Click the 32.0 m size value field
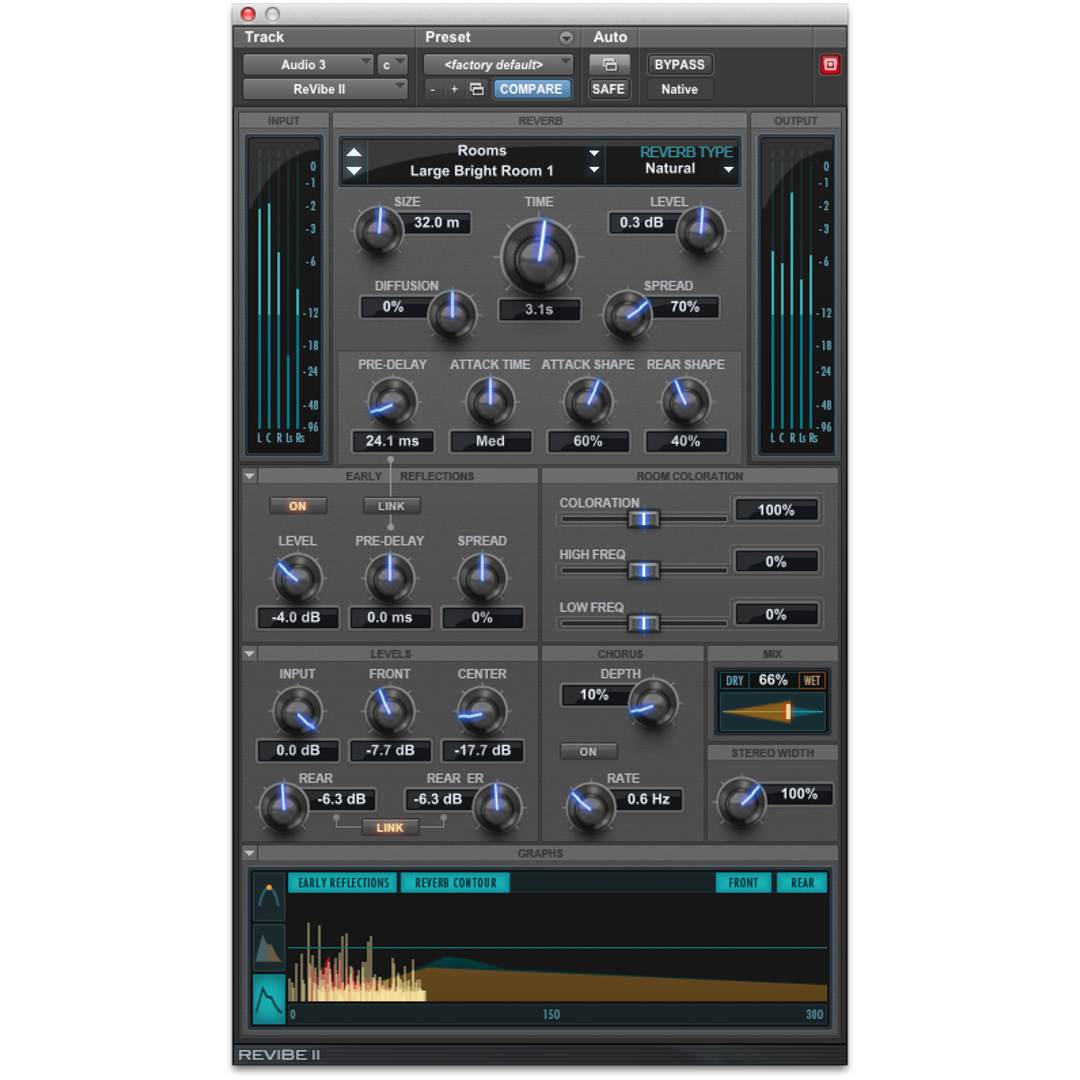Image resolution: width=1080 pixels, height=1080 pixels. point(436,222)
